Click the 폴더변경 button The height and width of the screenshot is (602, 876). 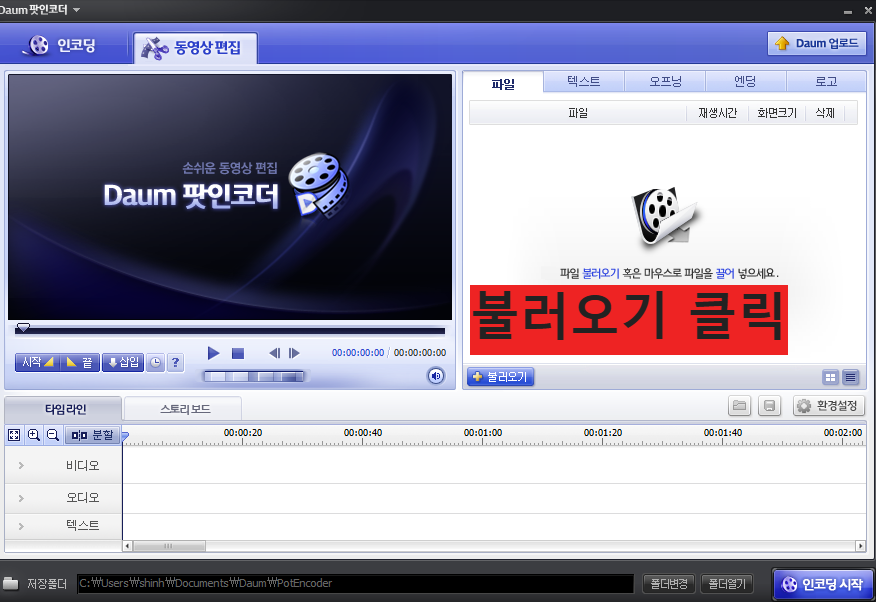pyautogui.click(x=669, y=584)
